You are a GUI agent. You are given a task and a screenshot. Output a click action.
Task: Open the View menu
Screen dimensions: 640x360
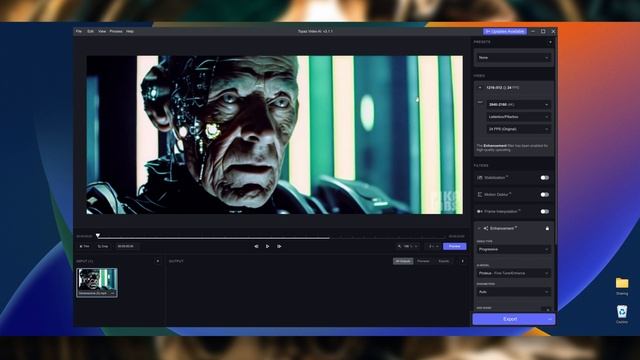pyautogui.click(x=102, y=31)
